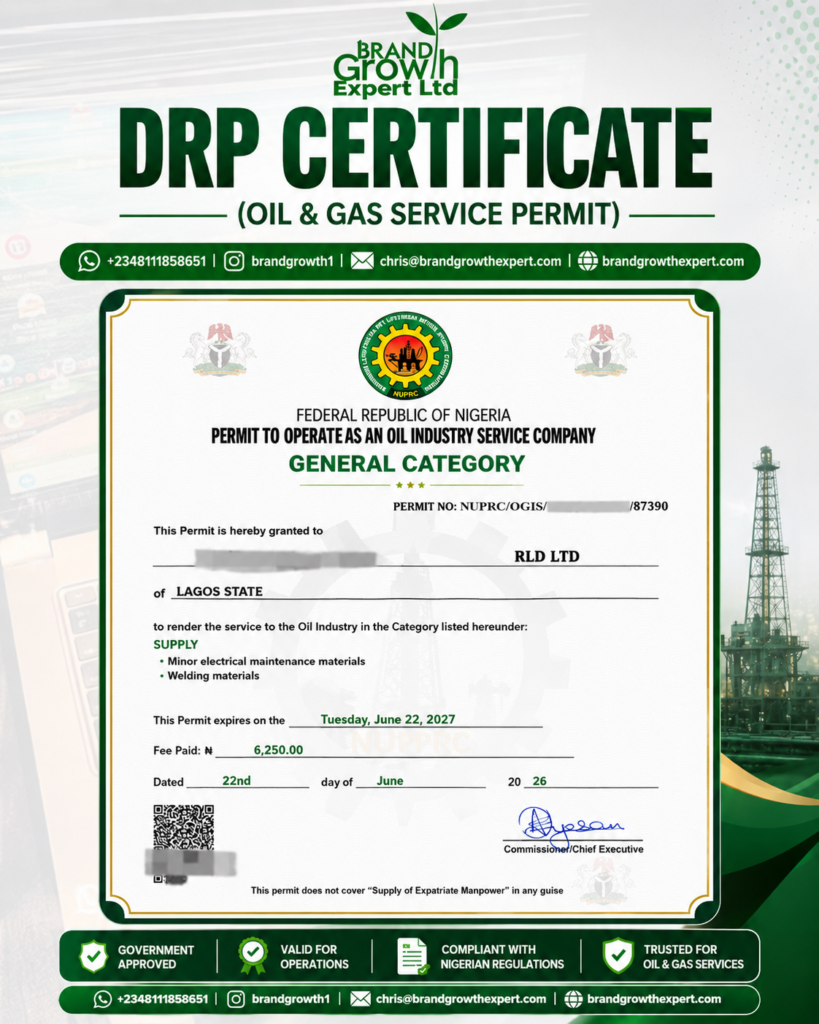This screenshot has height=1024, width=819.
Task: Click the Government Approved shield icon
Action: [x=94, y=957]
